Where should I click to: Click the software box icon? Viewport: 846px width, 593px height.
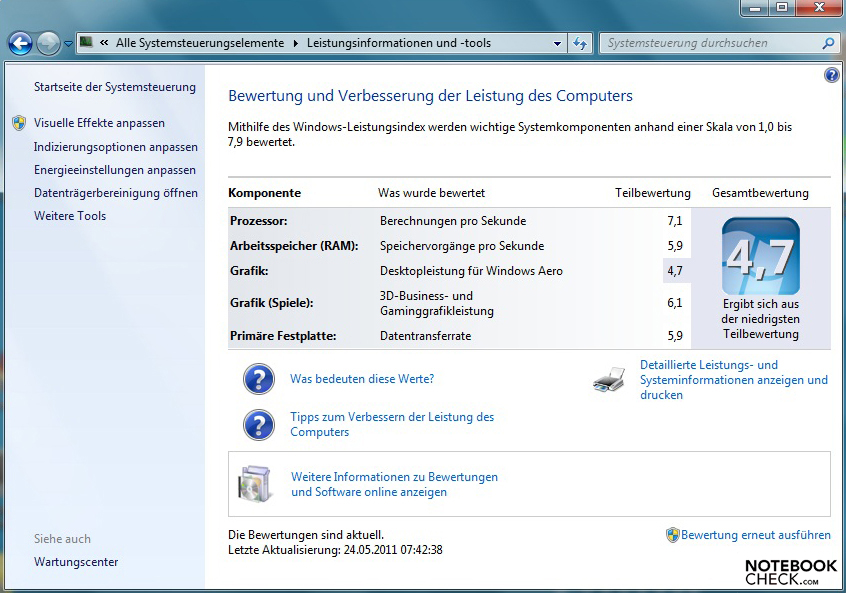(x=255, y=484)
